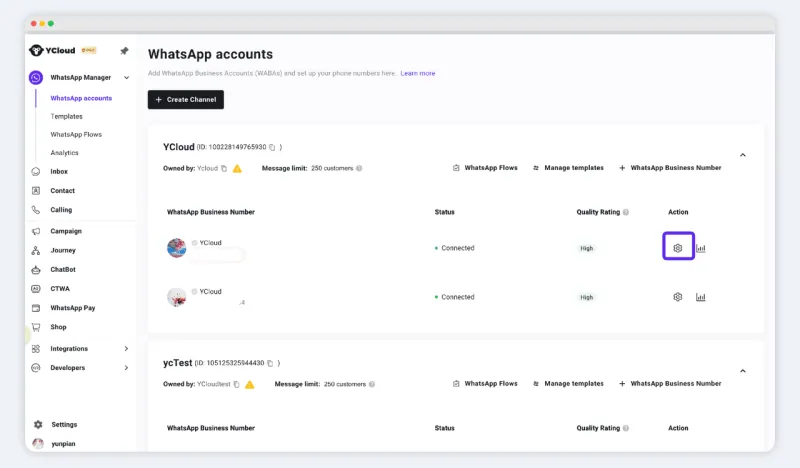The width and height of the screenshot is (800, 468).
Task: Collapse the WhatsApp Manager menu chevron
Action: coord(127,78)
